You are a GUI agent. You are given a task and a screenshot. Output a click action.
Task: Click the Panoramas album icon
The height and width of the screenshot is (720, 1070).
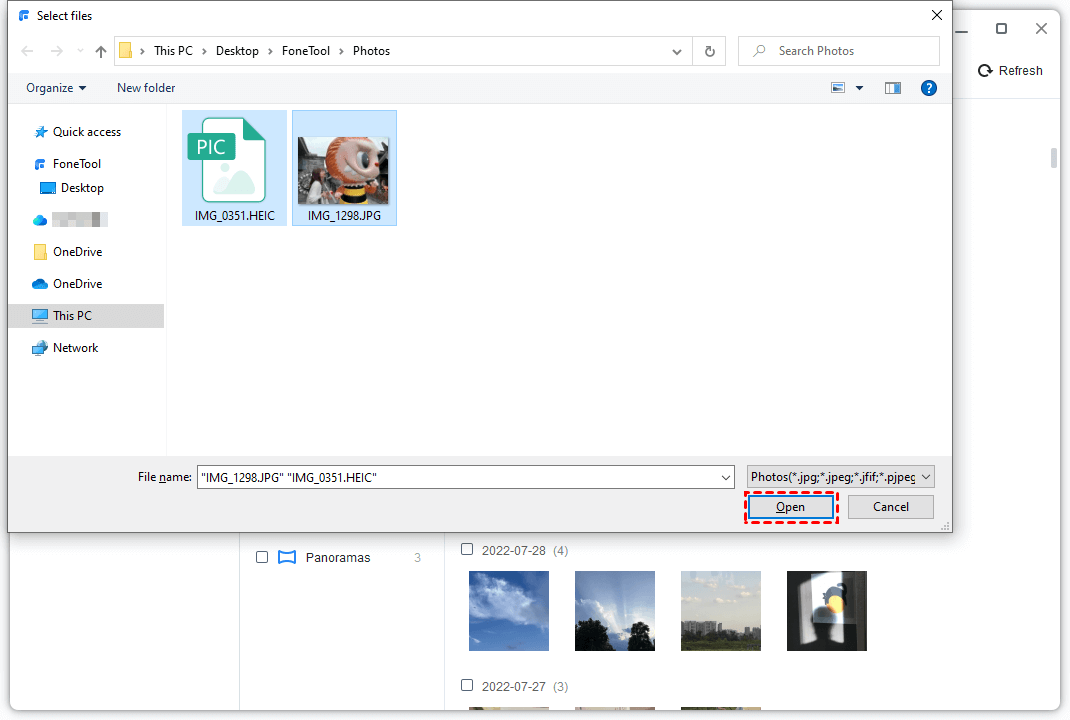click(288, 557)
